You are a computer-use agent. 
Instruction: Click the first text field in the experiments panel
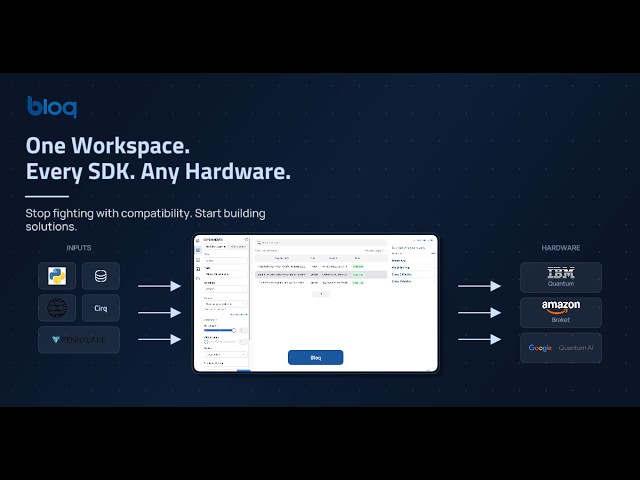point(226,260)
